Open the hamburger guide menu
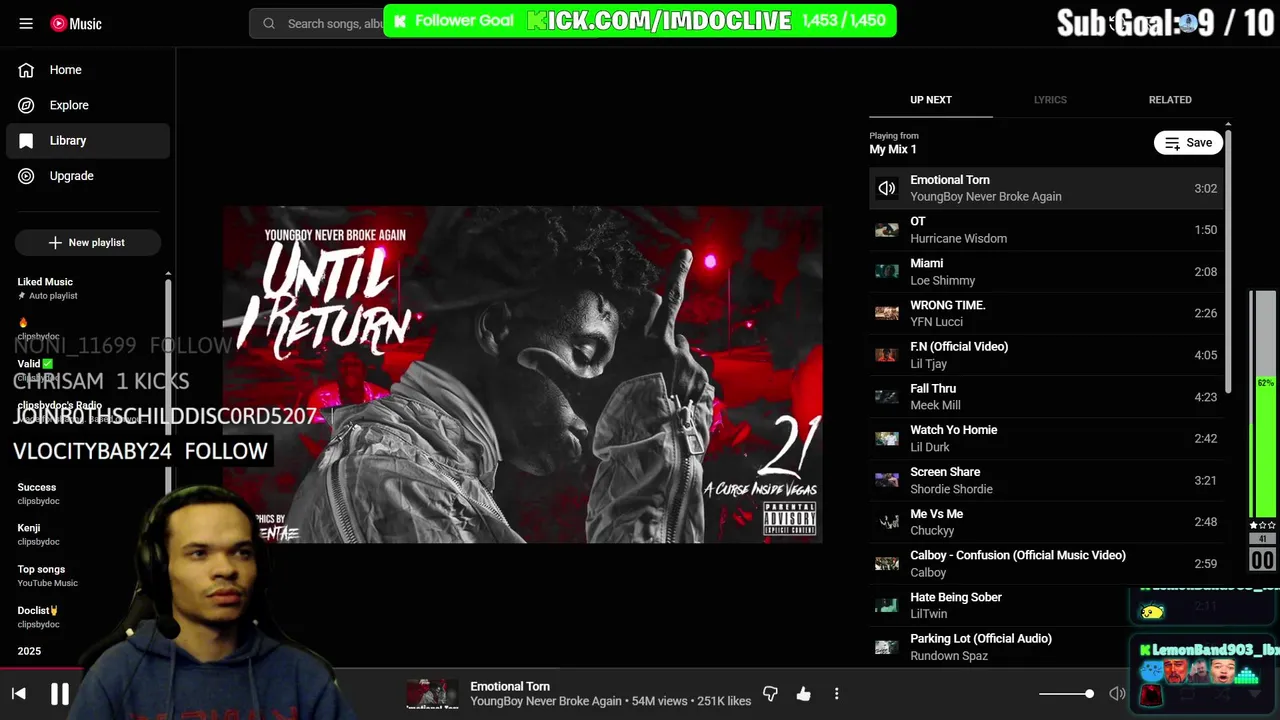Image resolution: width=1280 pixels, height=720 pixels. click(x=26, y=24)
